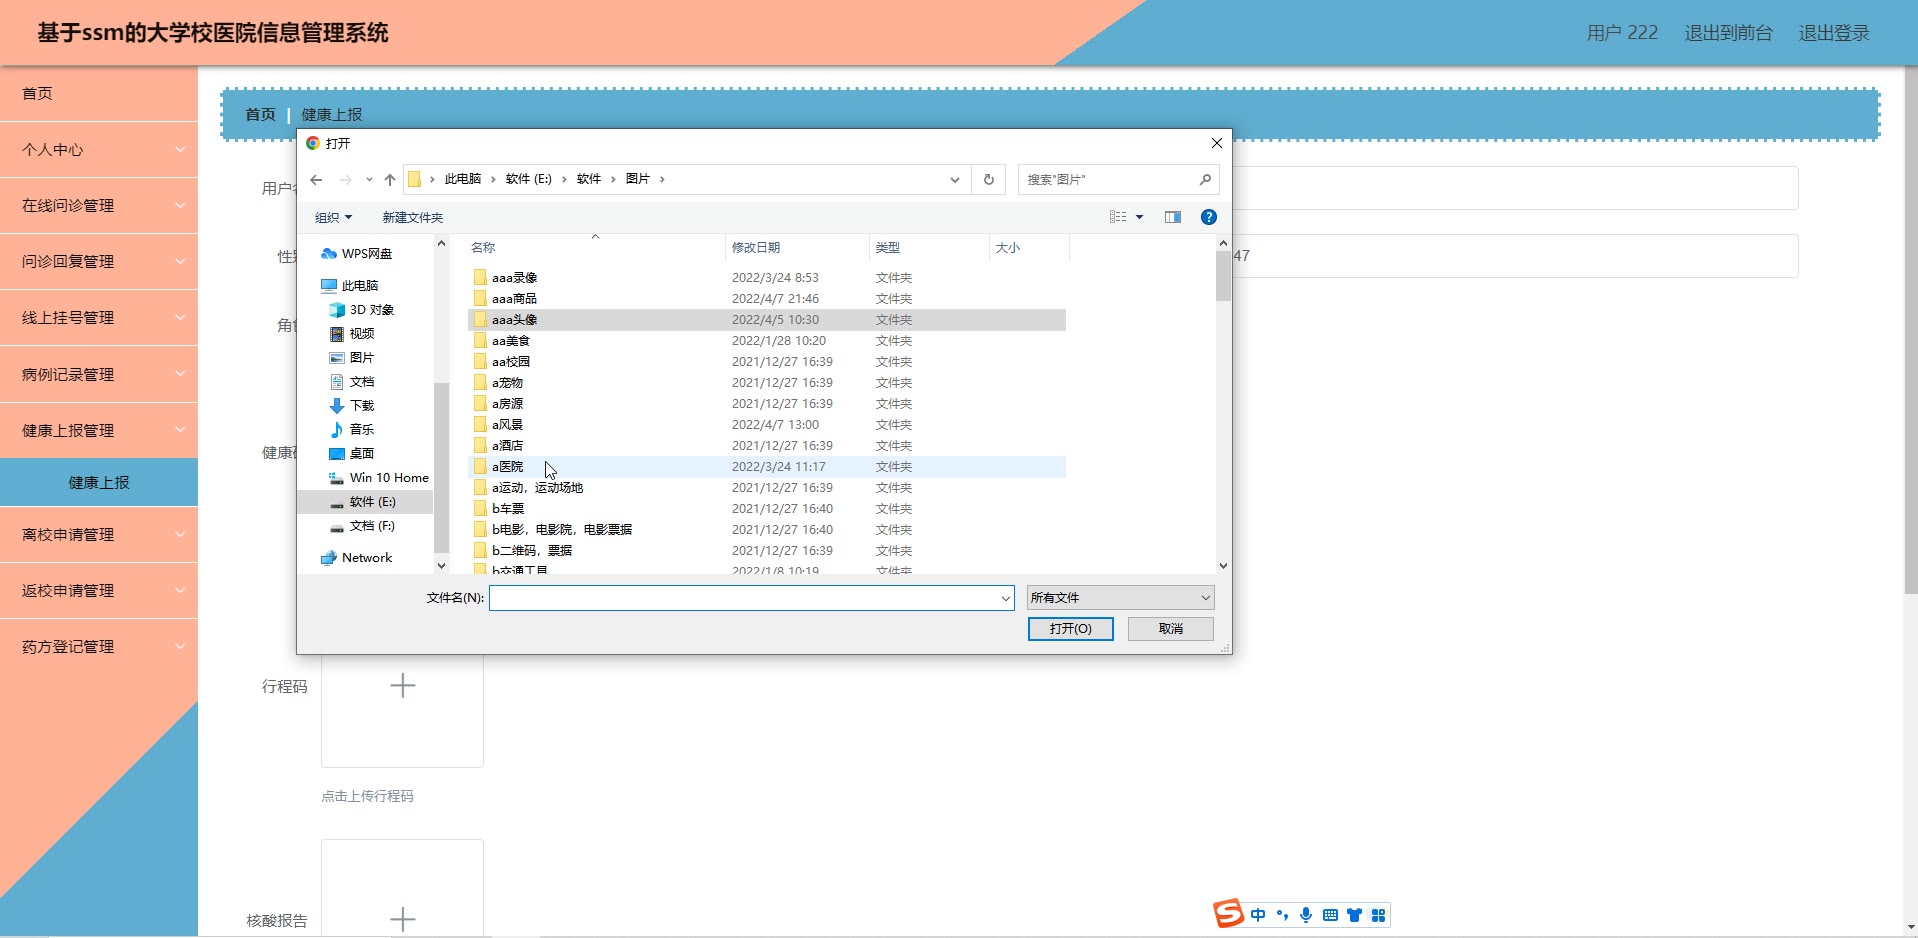Viewport: 1918px width, 938px height.
Task: Click the a宠物 folder icon
Action: point(480,383)
